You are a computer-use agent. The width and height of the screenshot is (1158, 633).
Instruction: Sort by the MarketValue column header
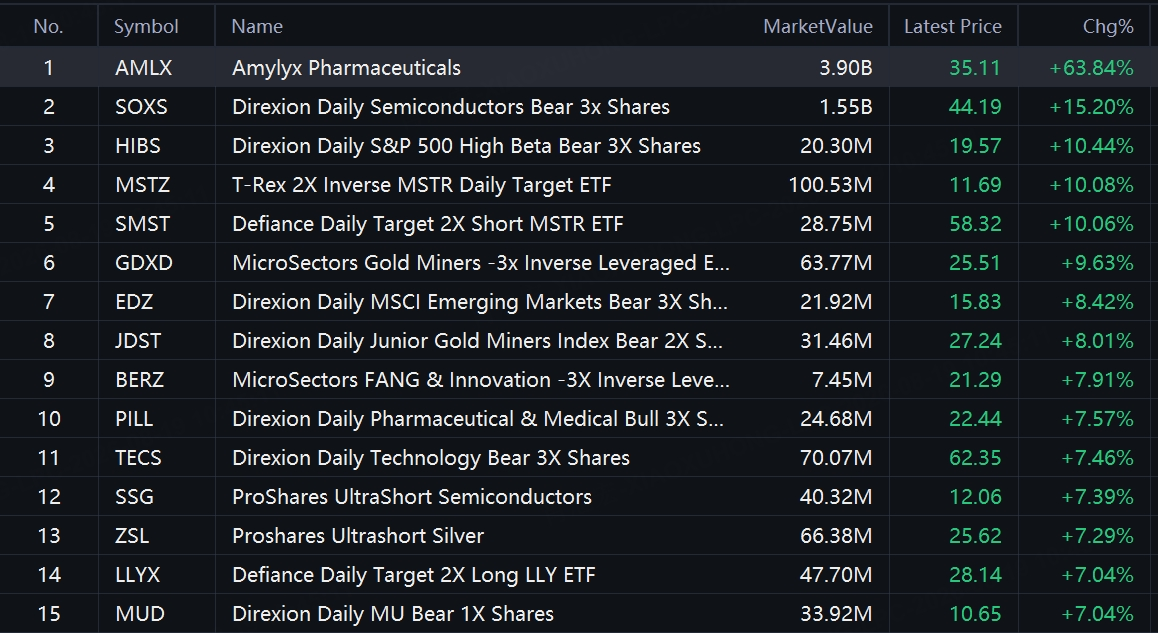[818, 27]
